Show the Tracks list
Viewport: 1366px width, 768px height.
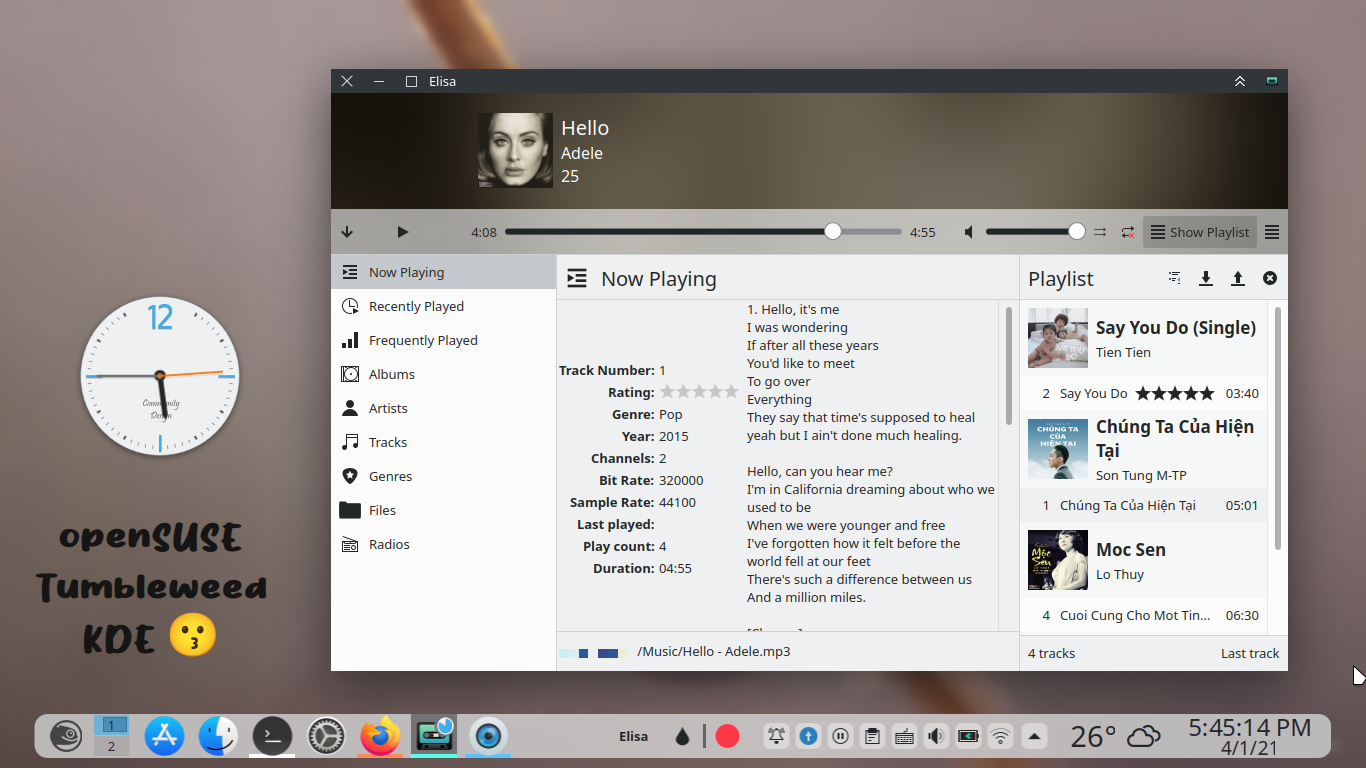[444, 442]
